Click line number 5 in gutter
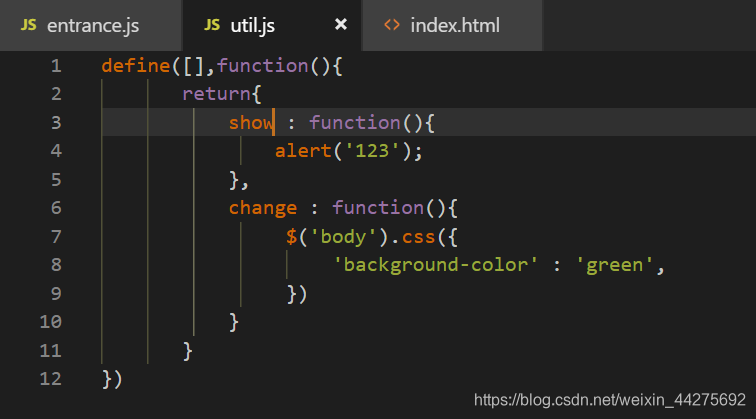The height and width of the screenshot is (419, 756). (x=56, y=179)
